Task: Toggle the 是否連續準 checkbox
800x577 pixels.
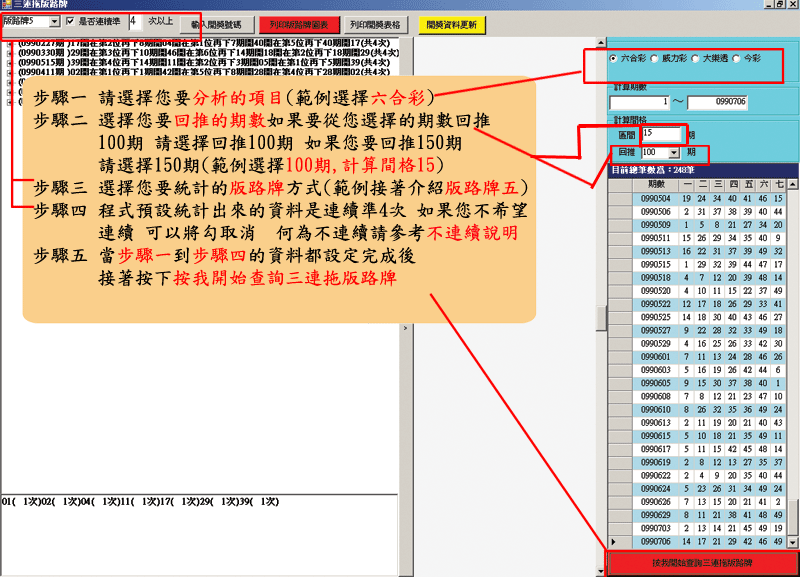Action: coord(69,21)
